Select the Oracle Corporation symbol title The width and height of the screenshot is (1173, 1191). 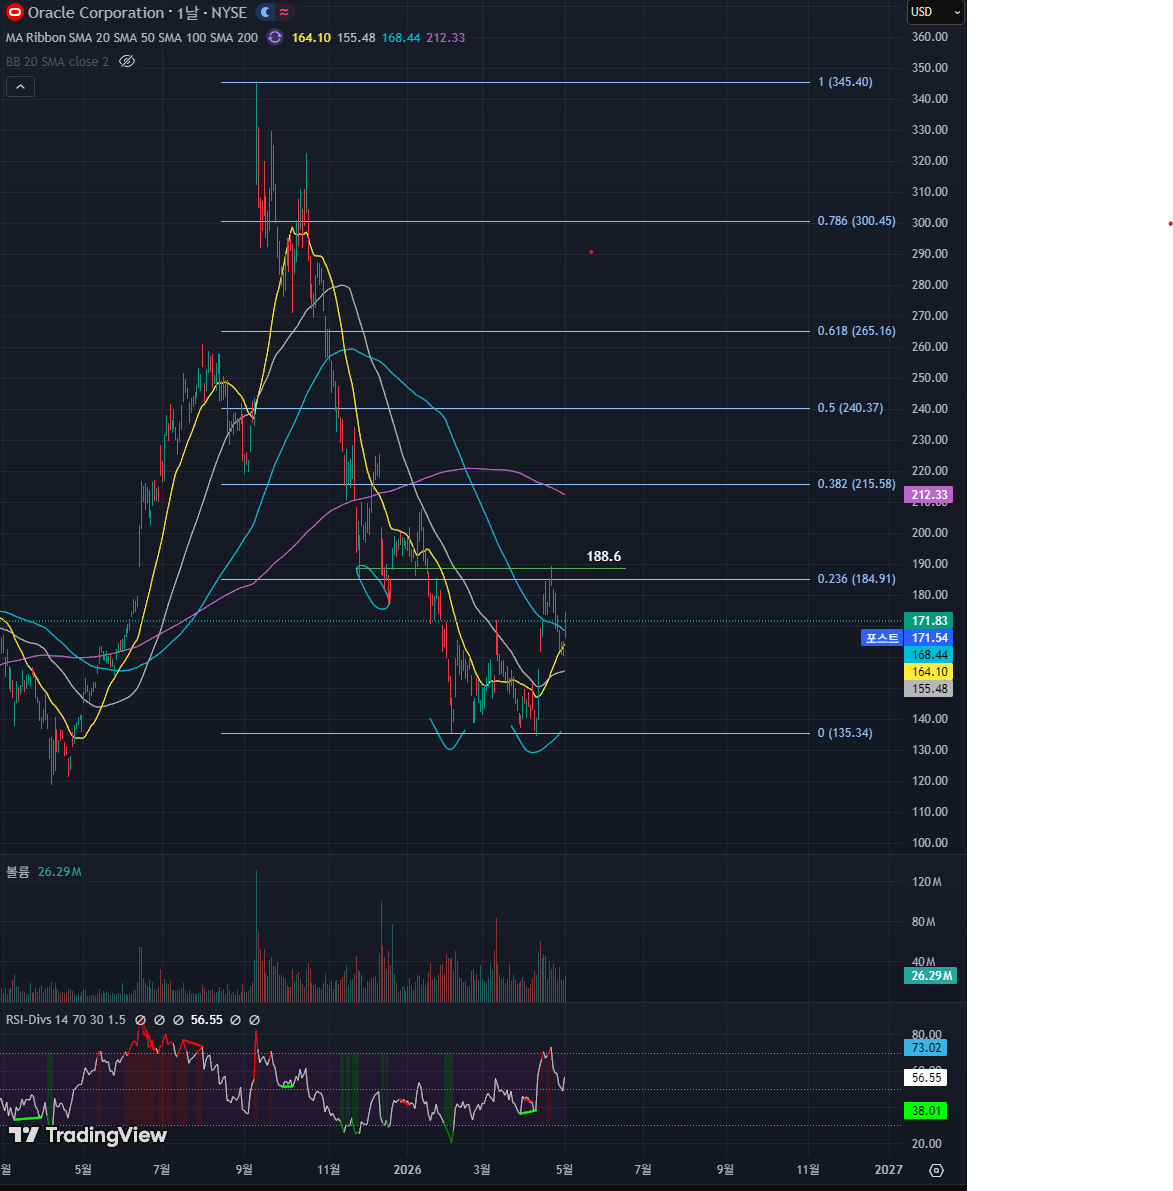pyautogui.click(x=96, y=12)
